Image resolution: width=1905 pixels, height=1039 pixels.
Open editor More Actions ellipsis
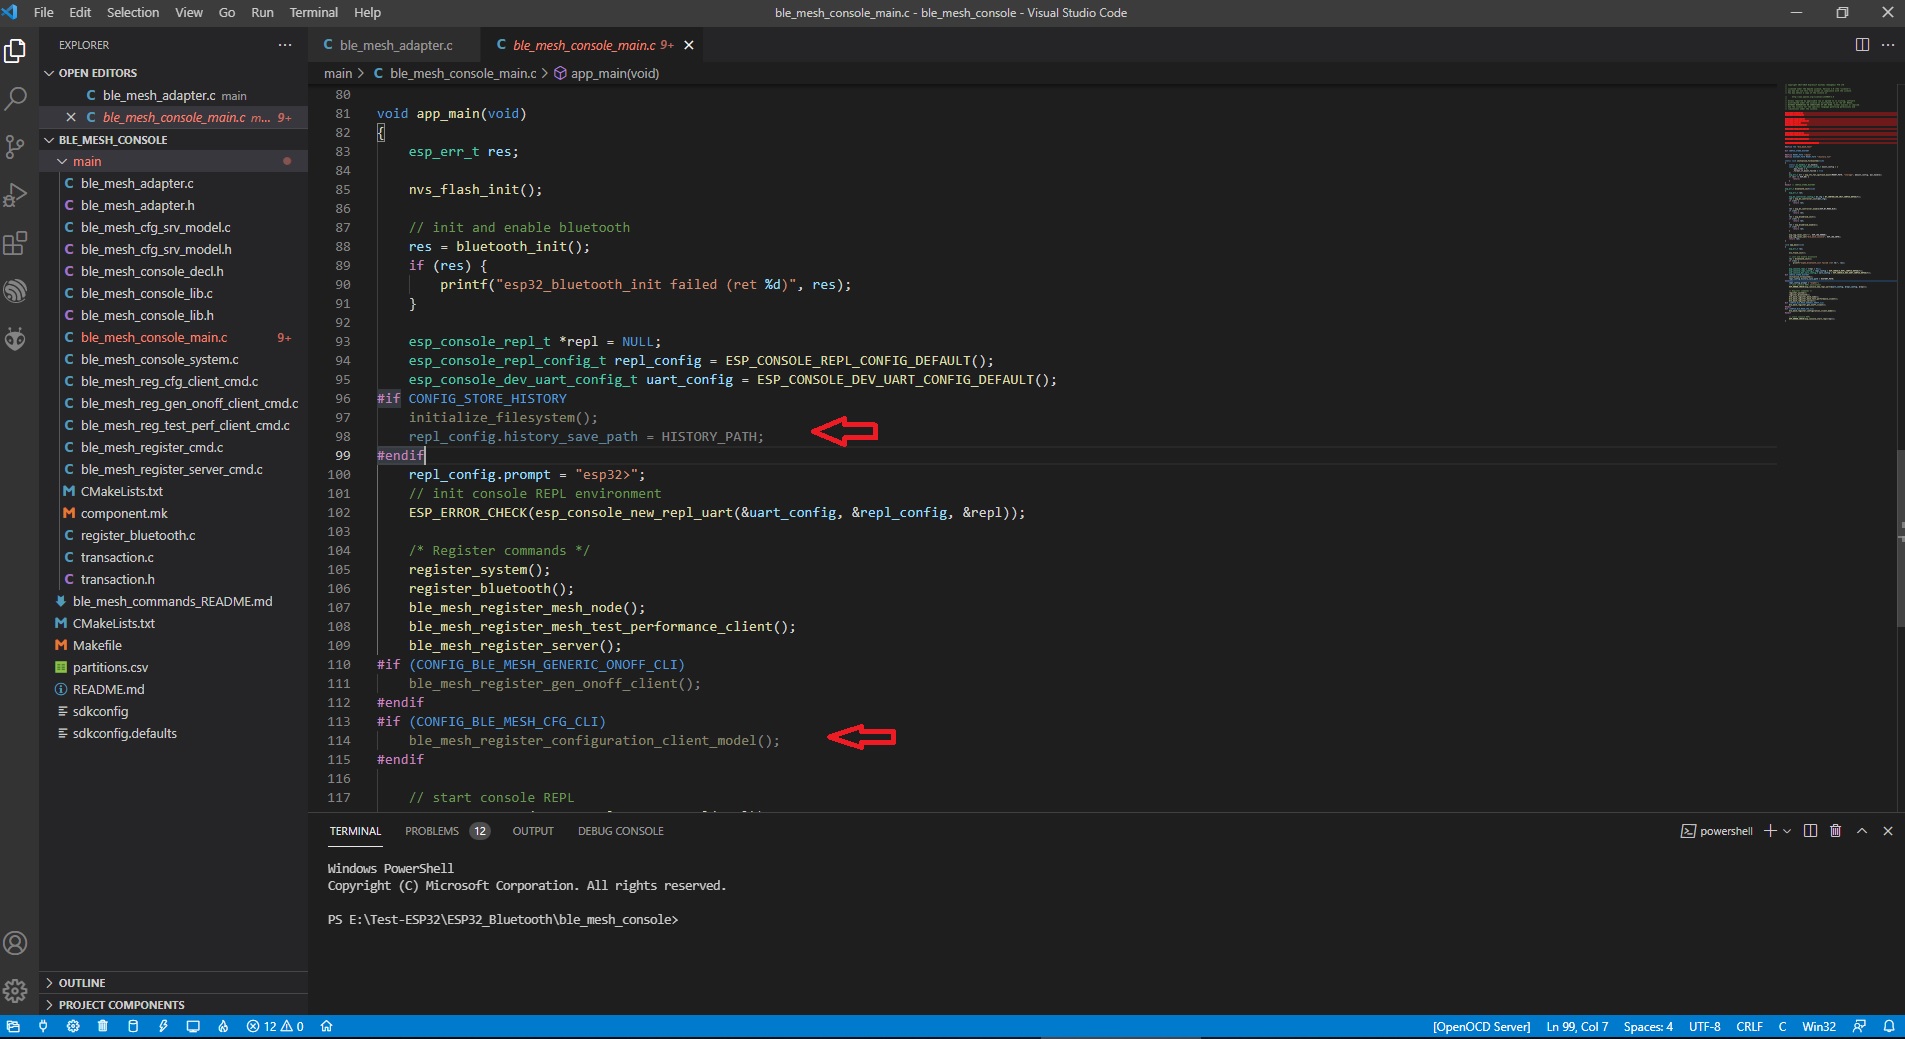1888,45
